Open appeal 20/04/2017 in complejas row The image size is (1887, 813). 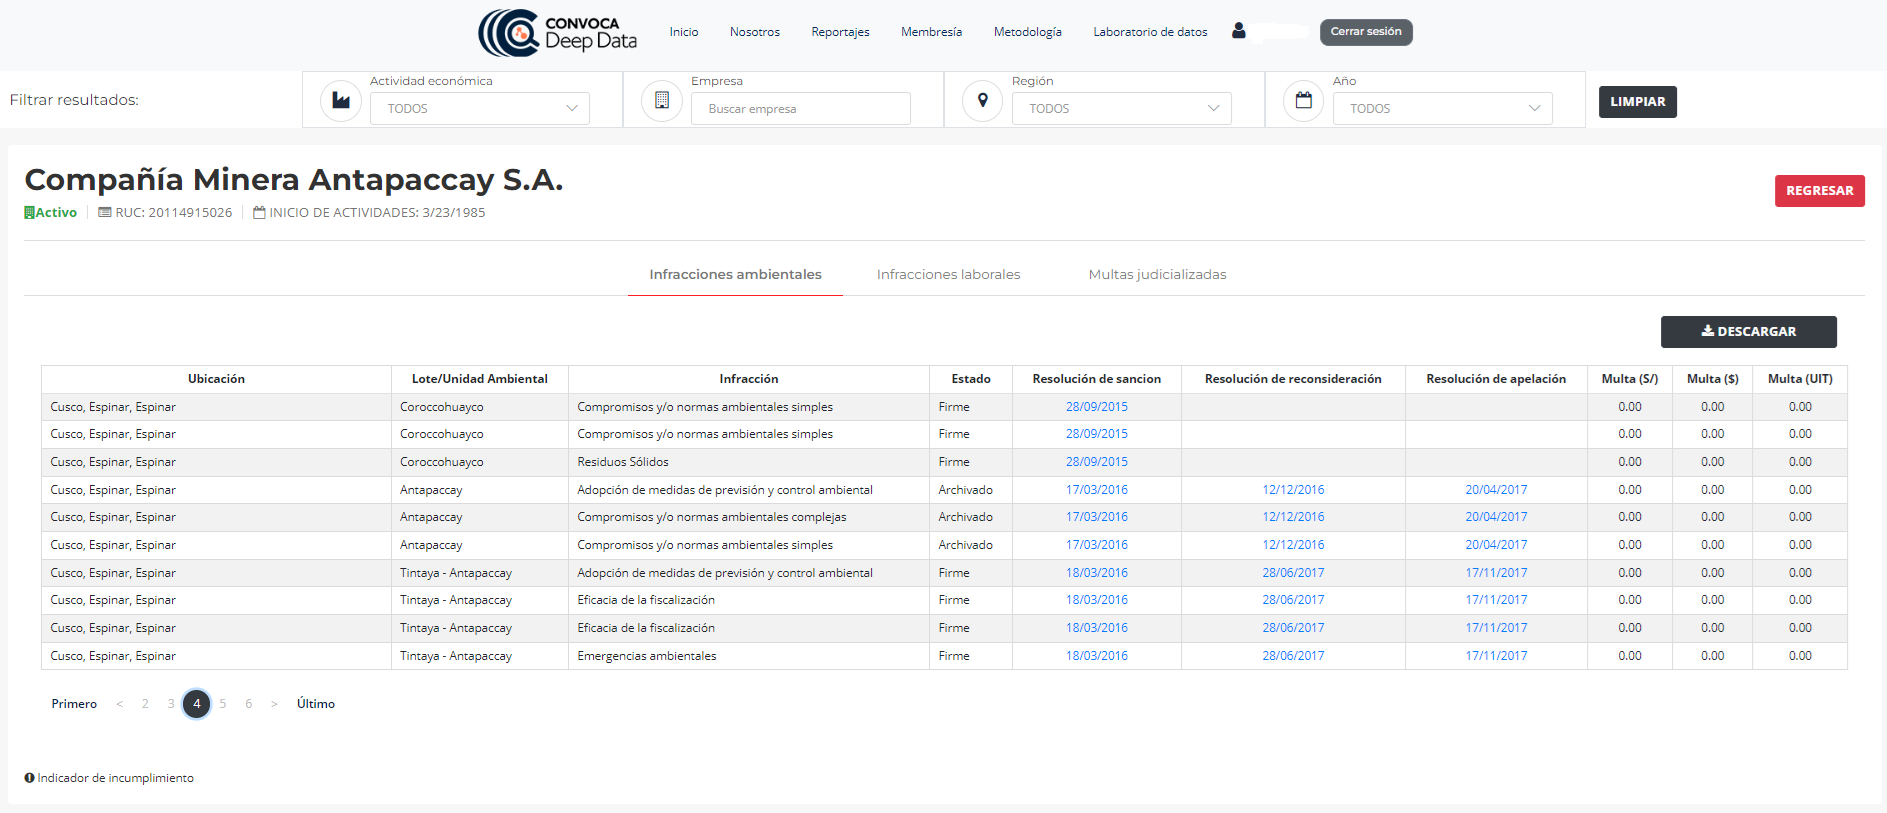point(1496,517)
